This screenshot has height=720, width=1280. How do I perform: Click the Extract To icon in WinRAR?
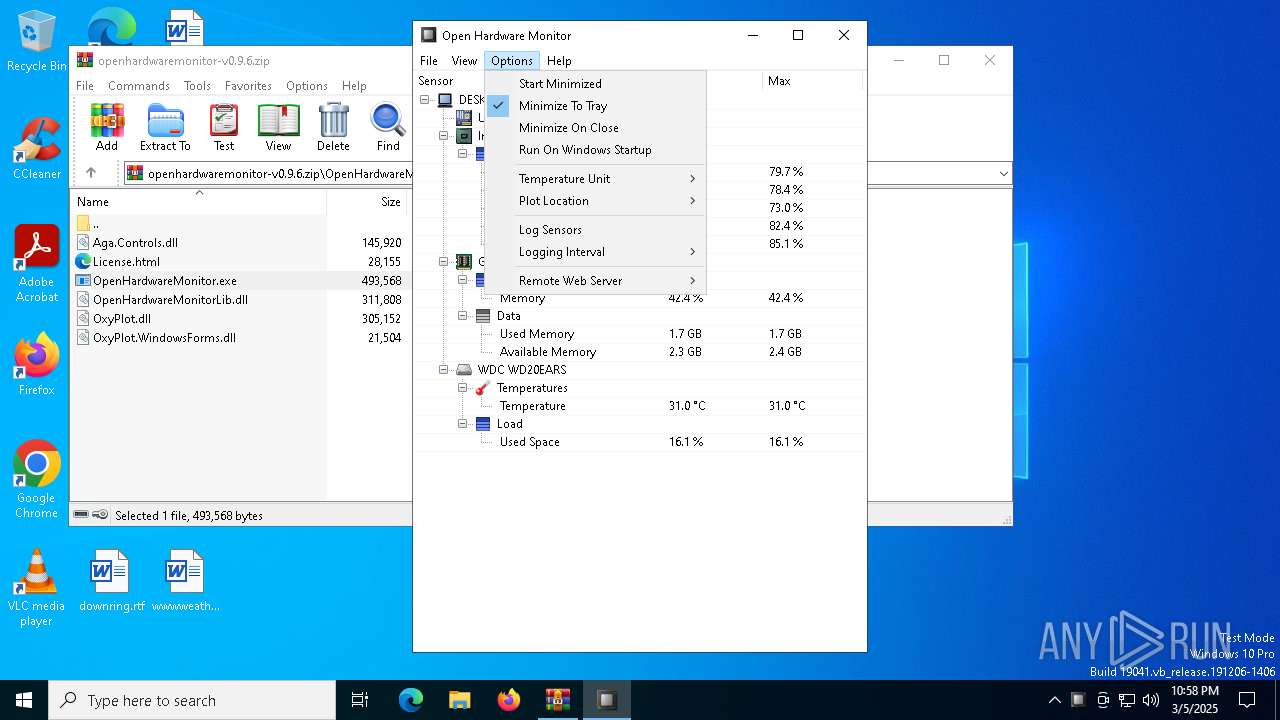(x=165, y=127)
